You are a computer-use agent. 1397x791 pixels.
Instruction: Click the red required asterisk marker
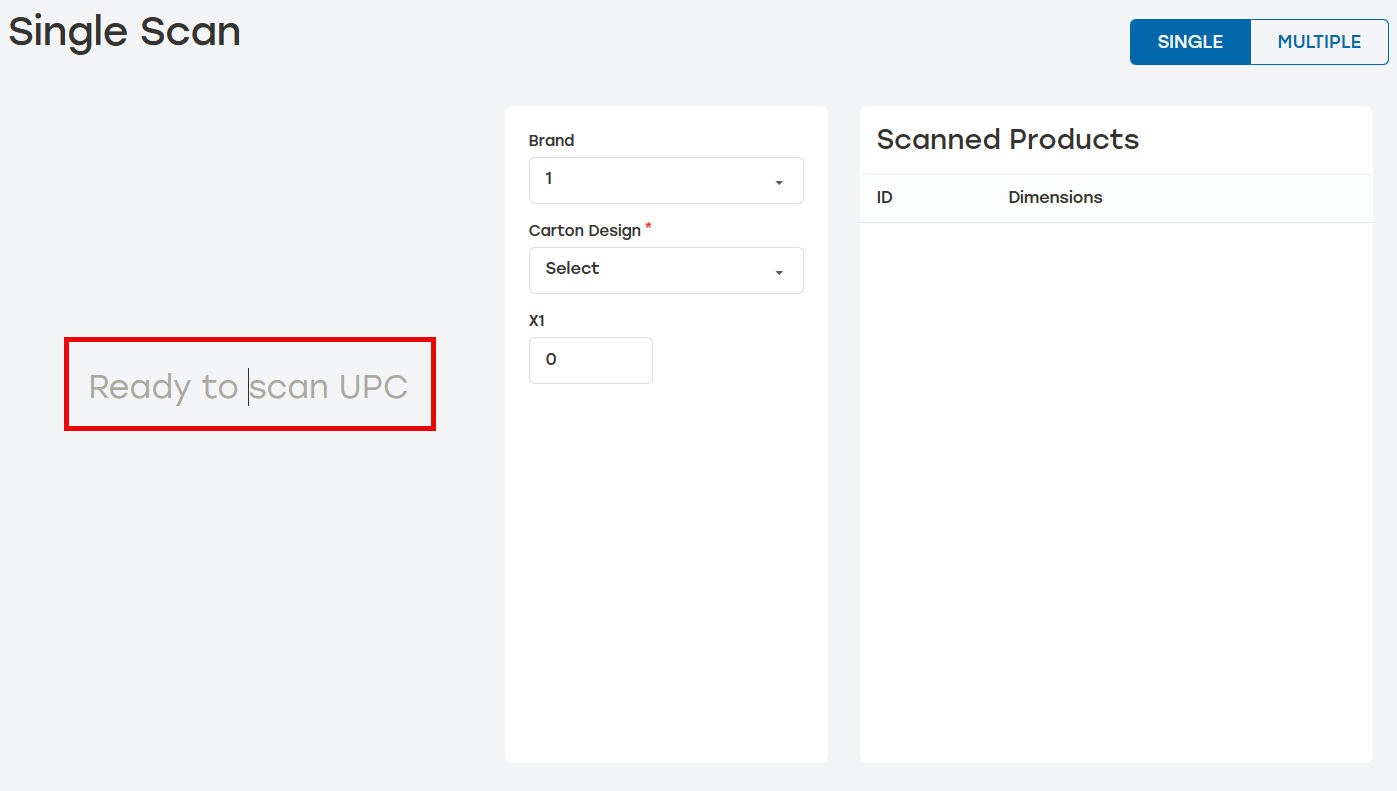pos(648,227)
